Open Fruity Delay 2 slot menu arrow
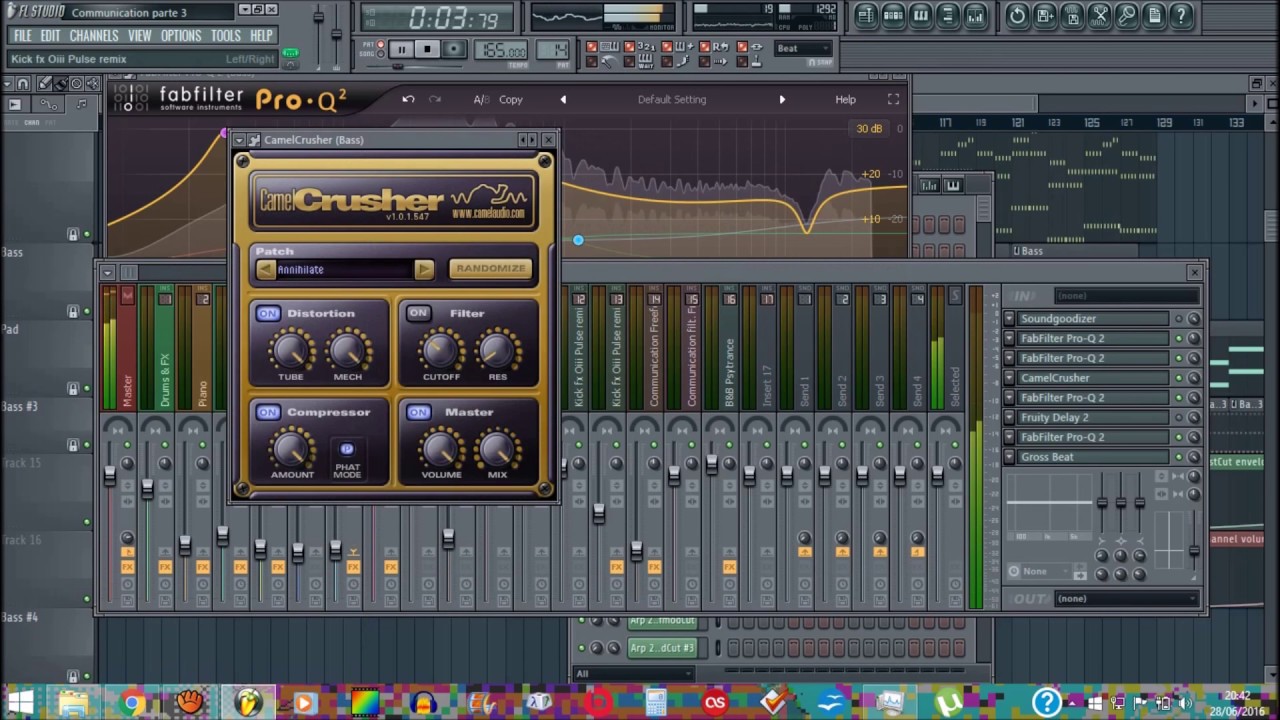1280x720 pixels. click(x=1009, y=418)
